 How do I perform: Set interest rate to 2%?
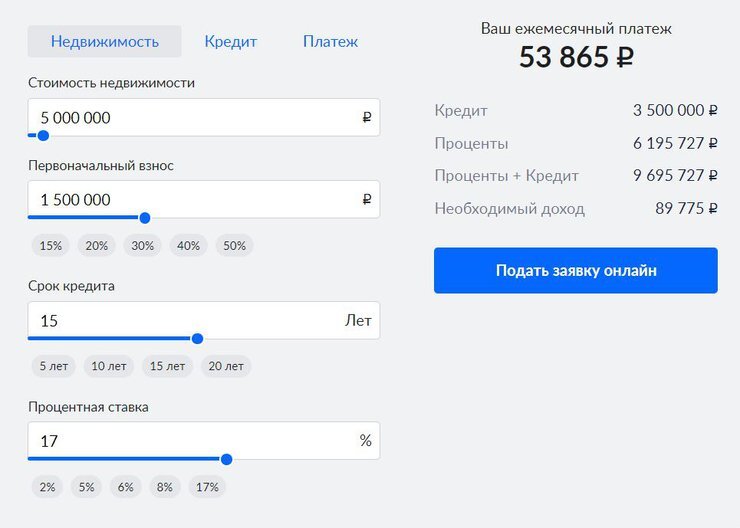(x=47, y=487)
